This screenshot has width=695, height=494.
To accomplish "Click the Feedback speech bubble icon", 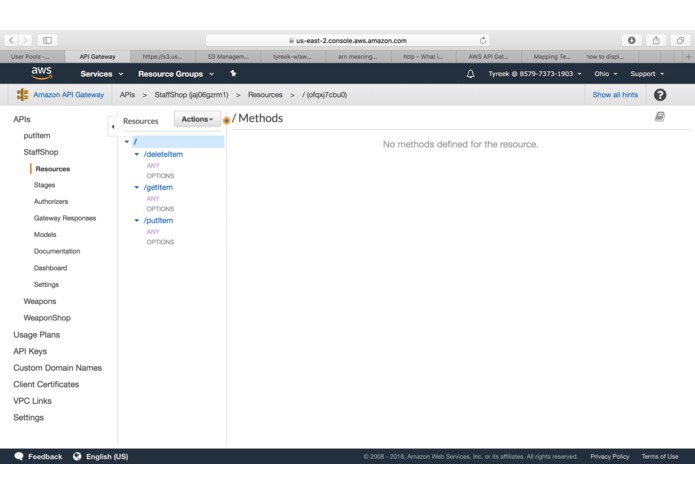I will click(19, 456).
